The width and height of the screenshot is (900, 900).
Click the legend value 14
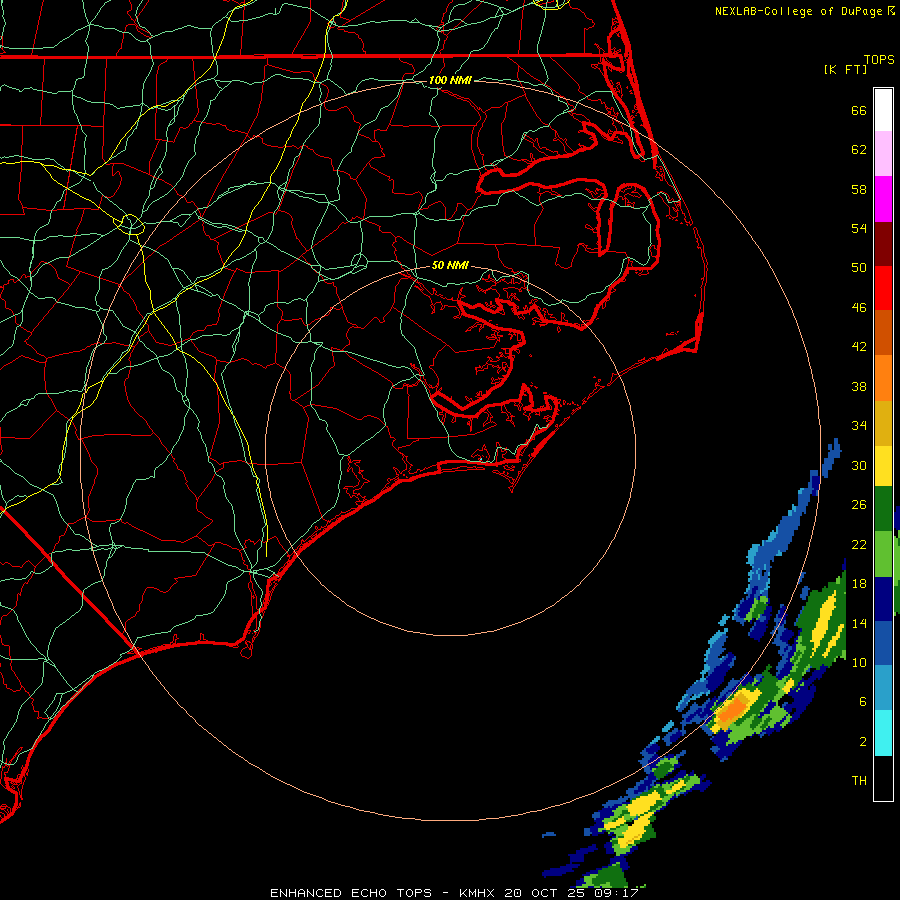tap(859, 623)
